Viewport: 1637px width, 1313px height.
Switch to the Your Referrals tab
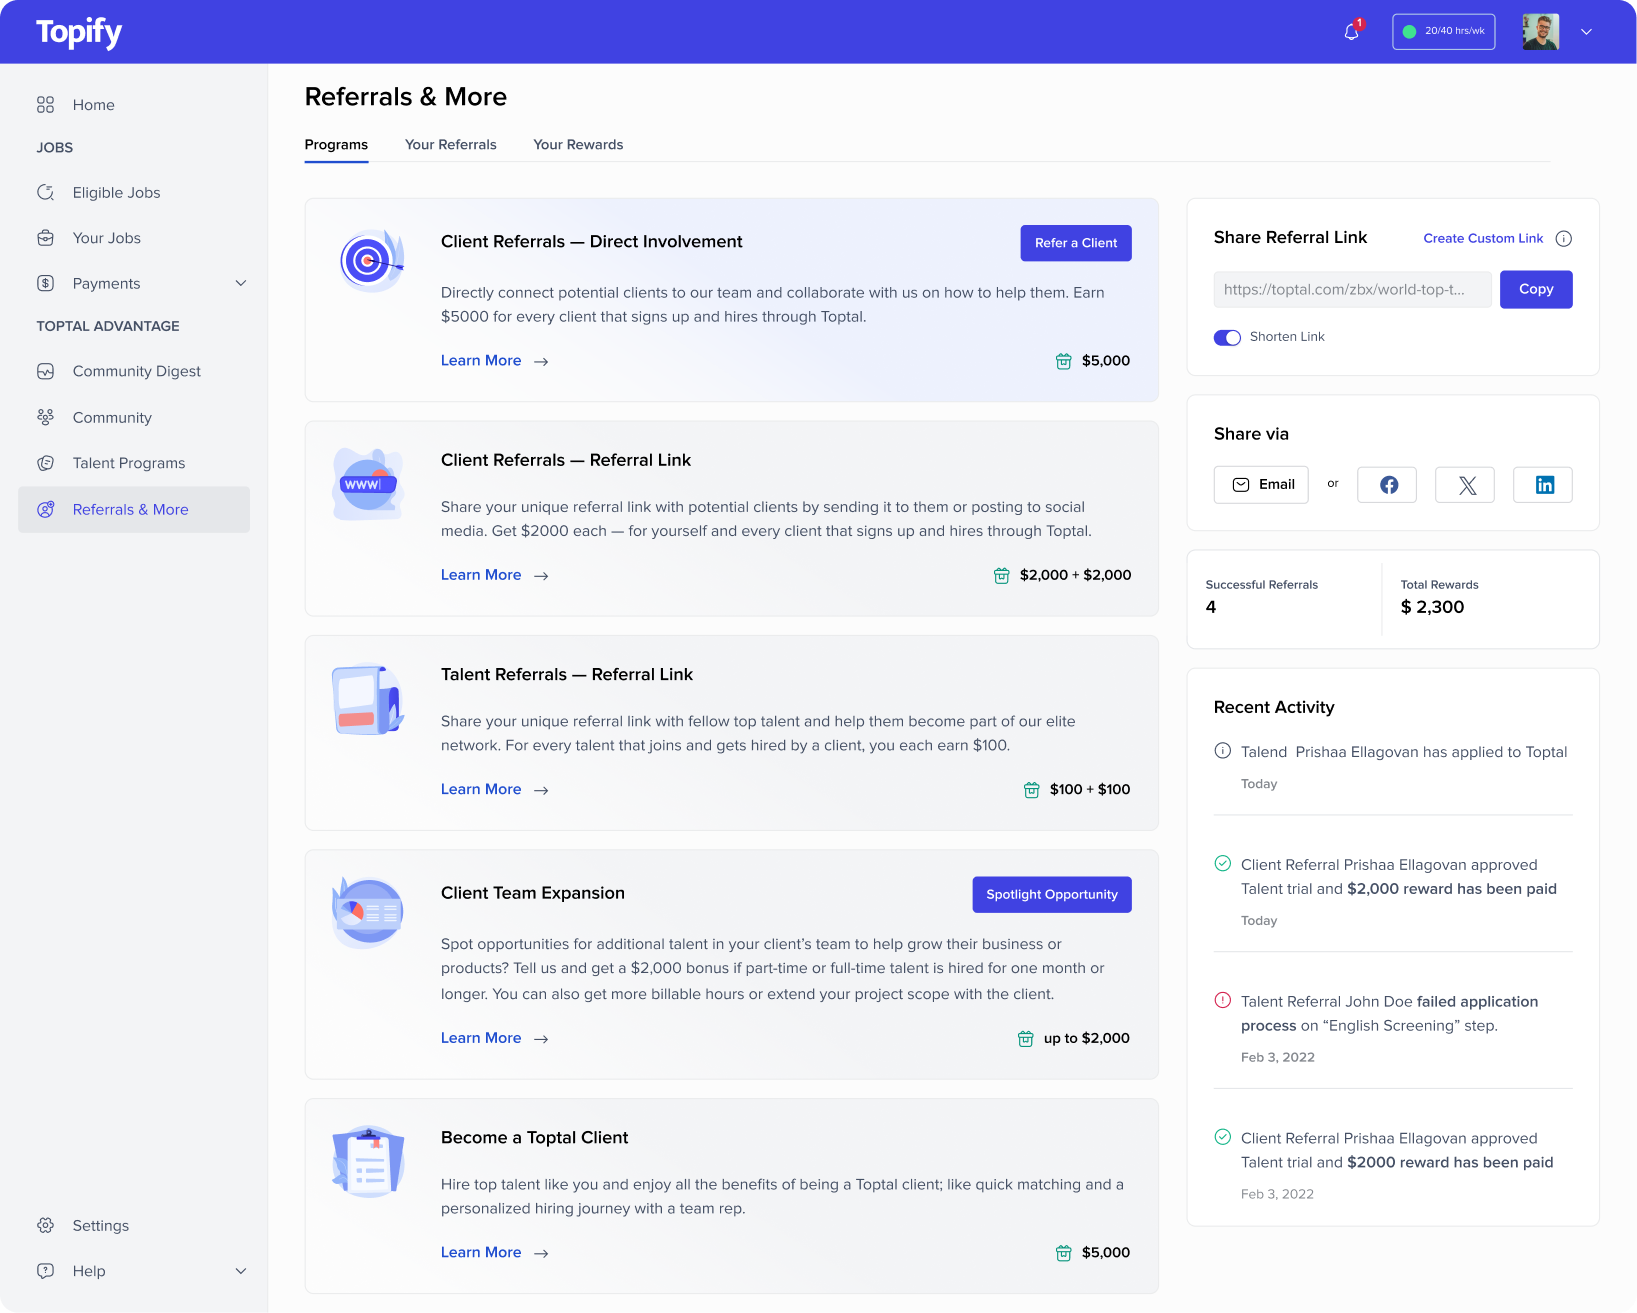(x=451, y=145)
